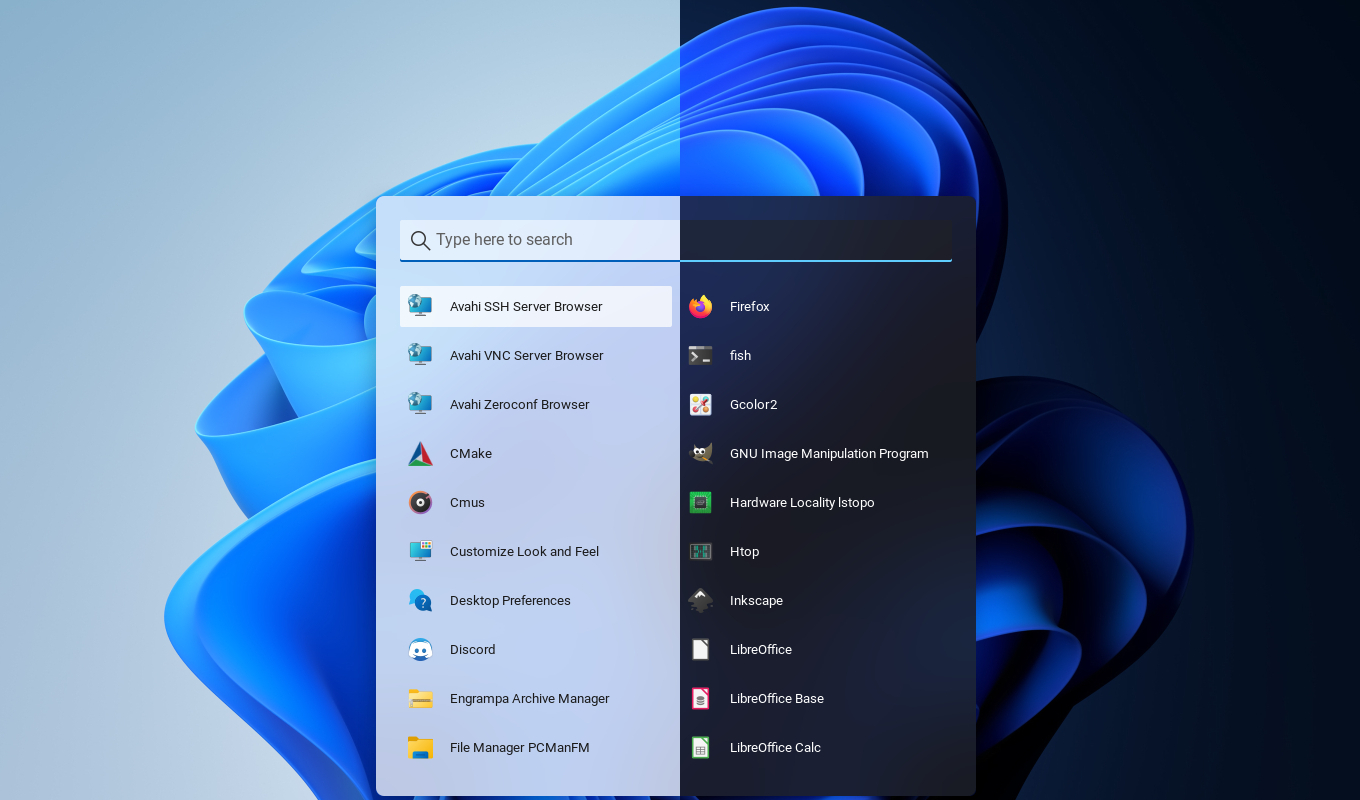Screen dimensions: 1360x800
Task: Click the File Manager PCManFM folder icon
Action: click(x=421, y=748)
